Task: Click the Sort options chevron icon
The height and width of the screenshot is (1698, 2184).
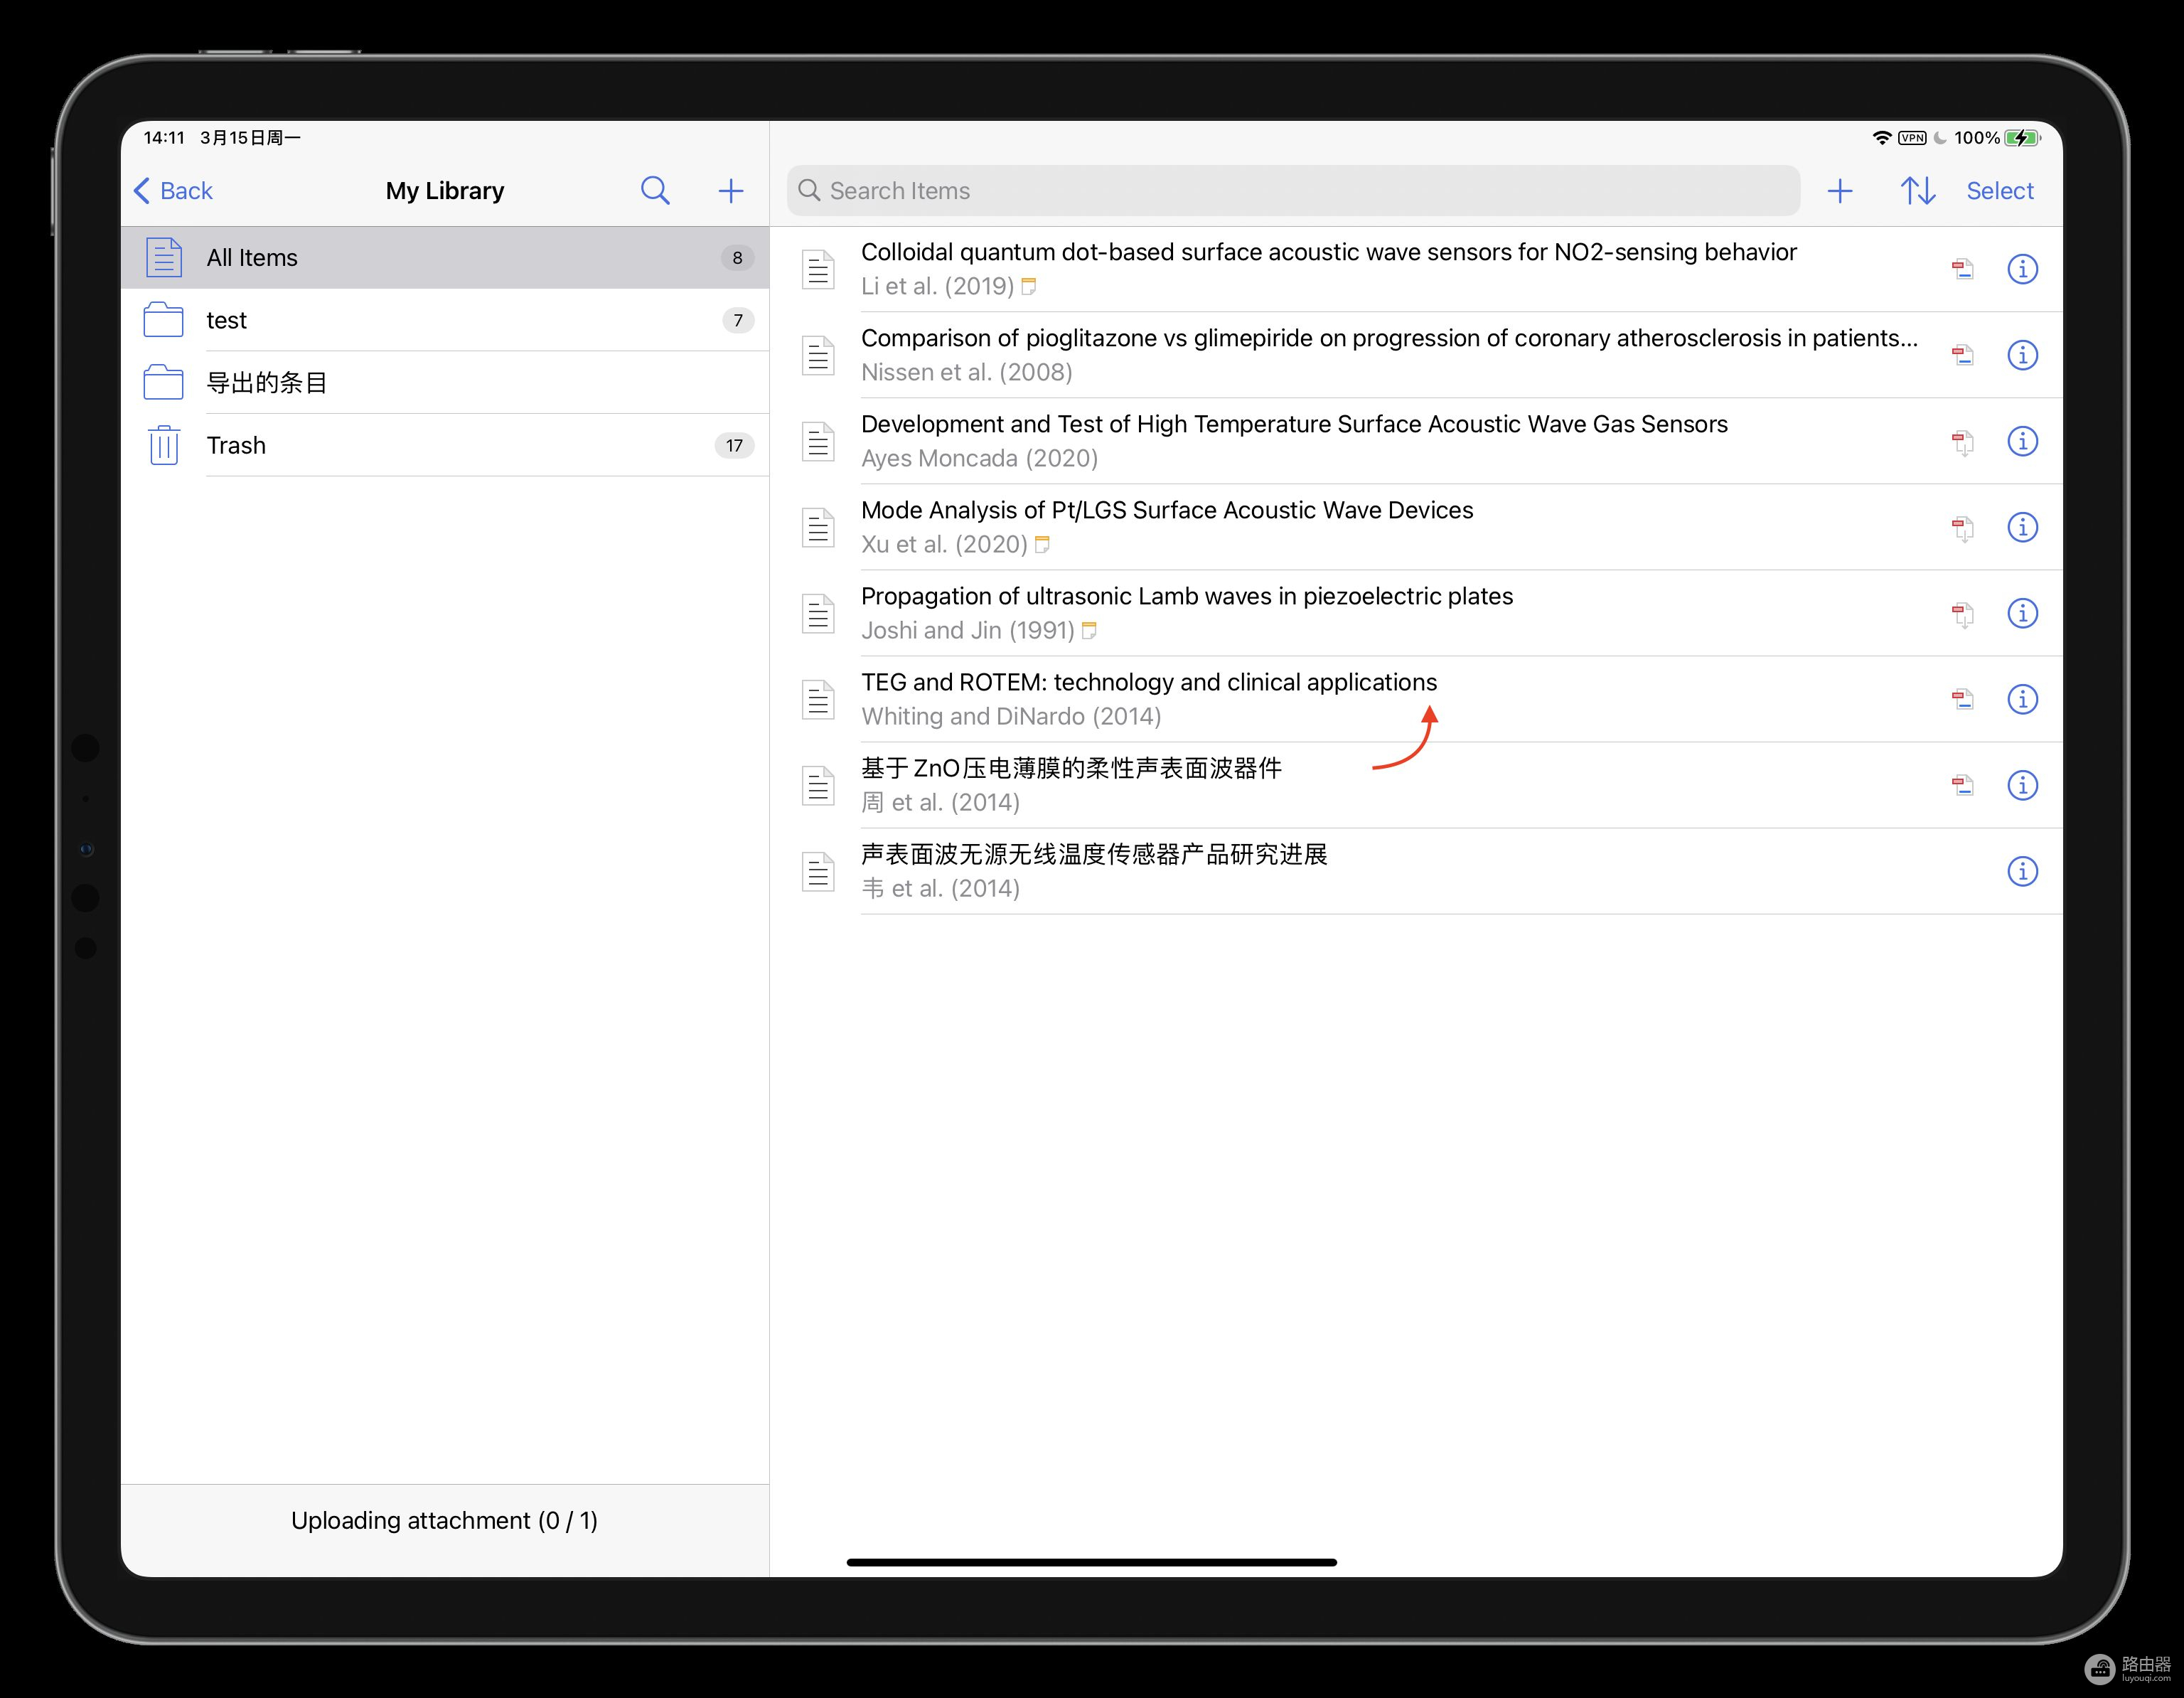Action: (x=1918, y=190)
